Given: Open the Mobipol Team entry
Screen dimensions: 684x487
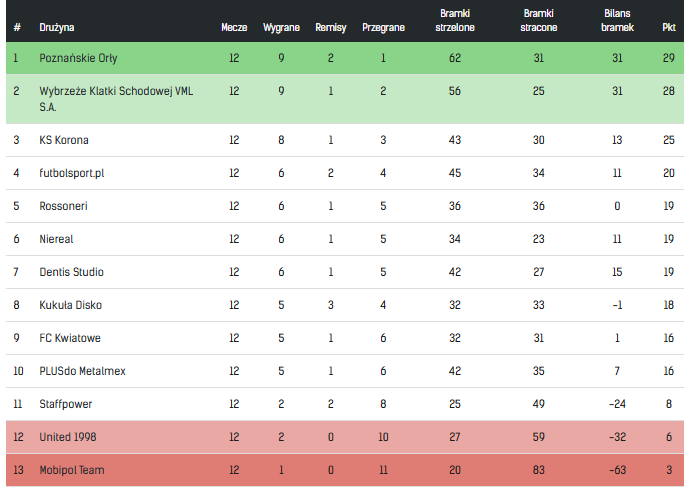Looking at the screenshot, I should [72, 470].
